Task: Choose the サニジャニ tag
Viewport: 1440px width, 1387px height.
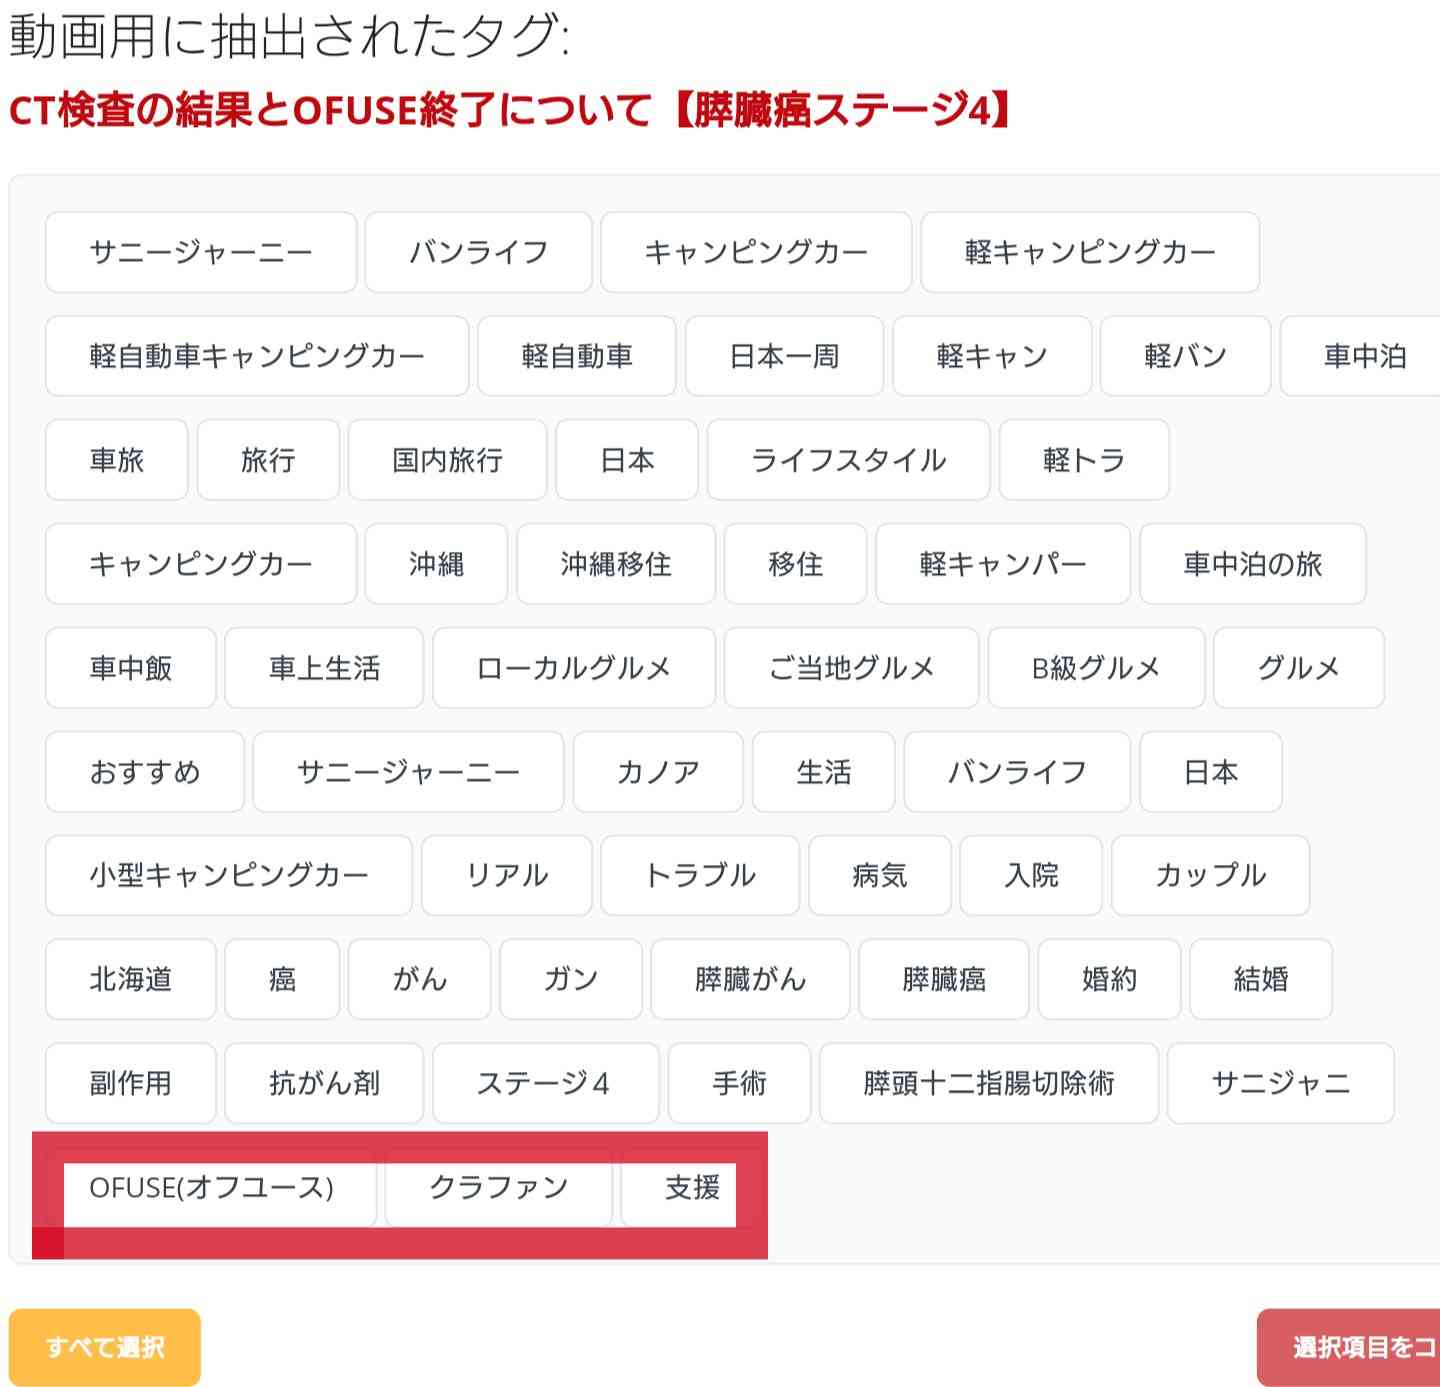Action: (1281, 1083)
